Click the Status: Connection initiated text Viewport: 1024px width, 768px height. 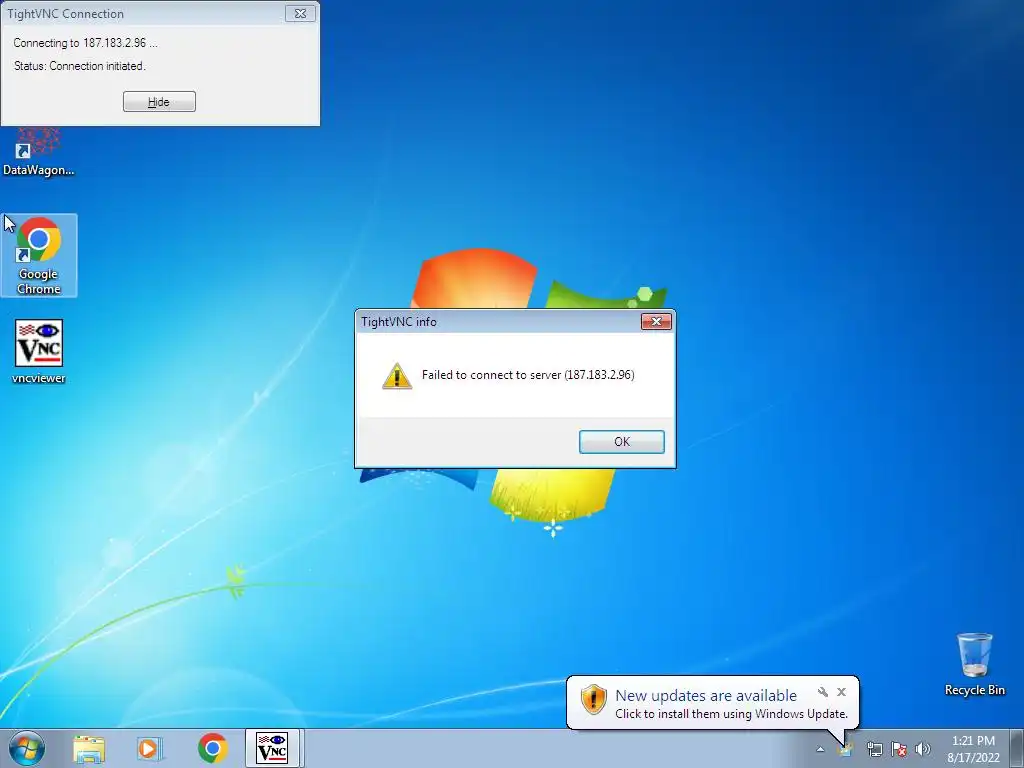click(80, 66)
